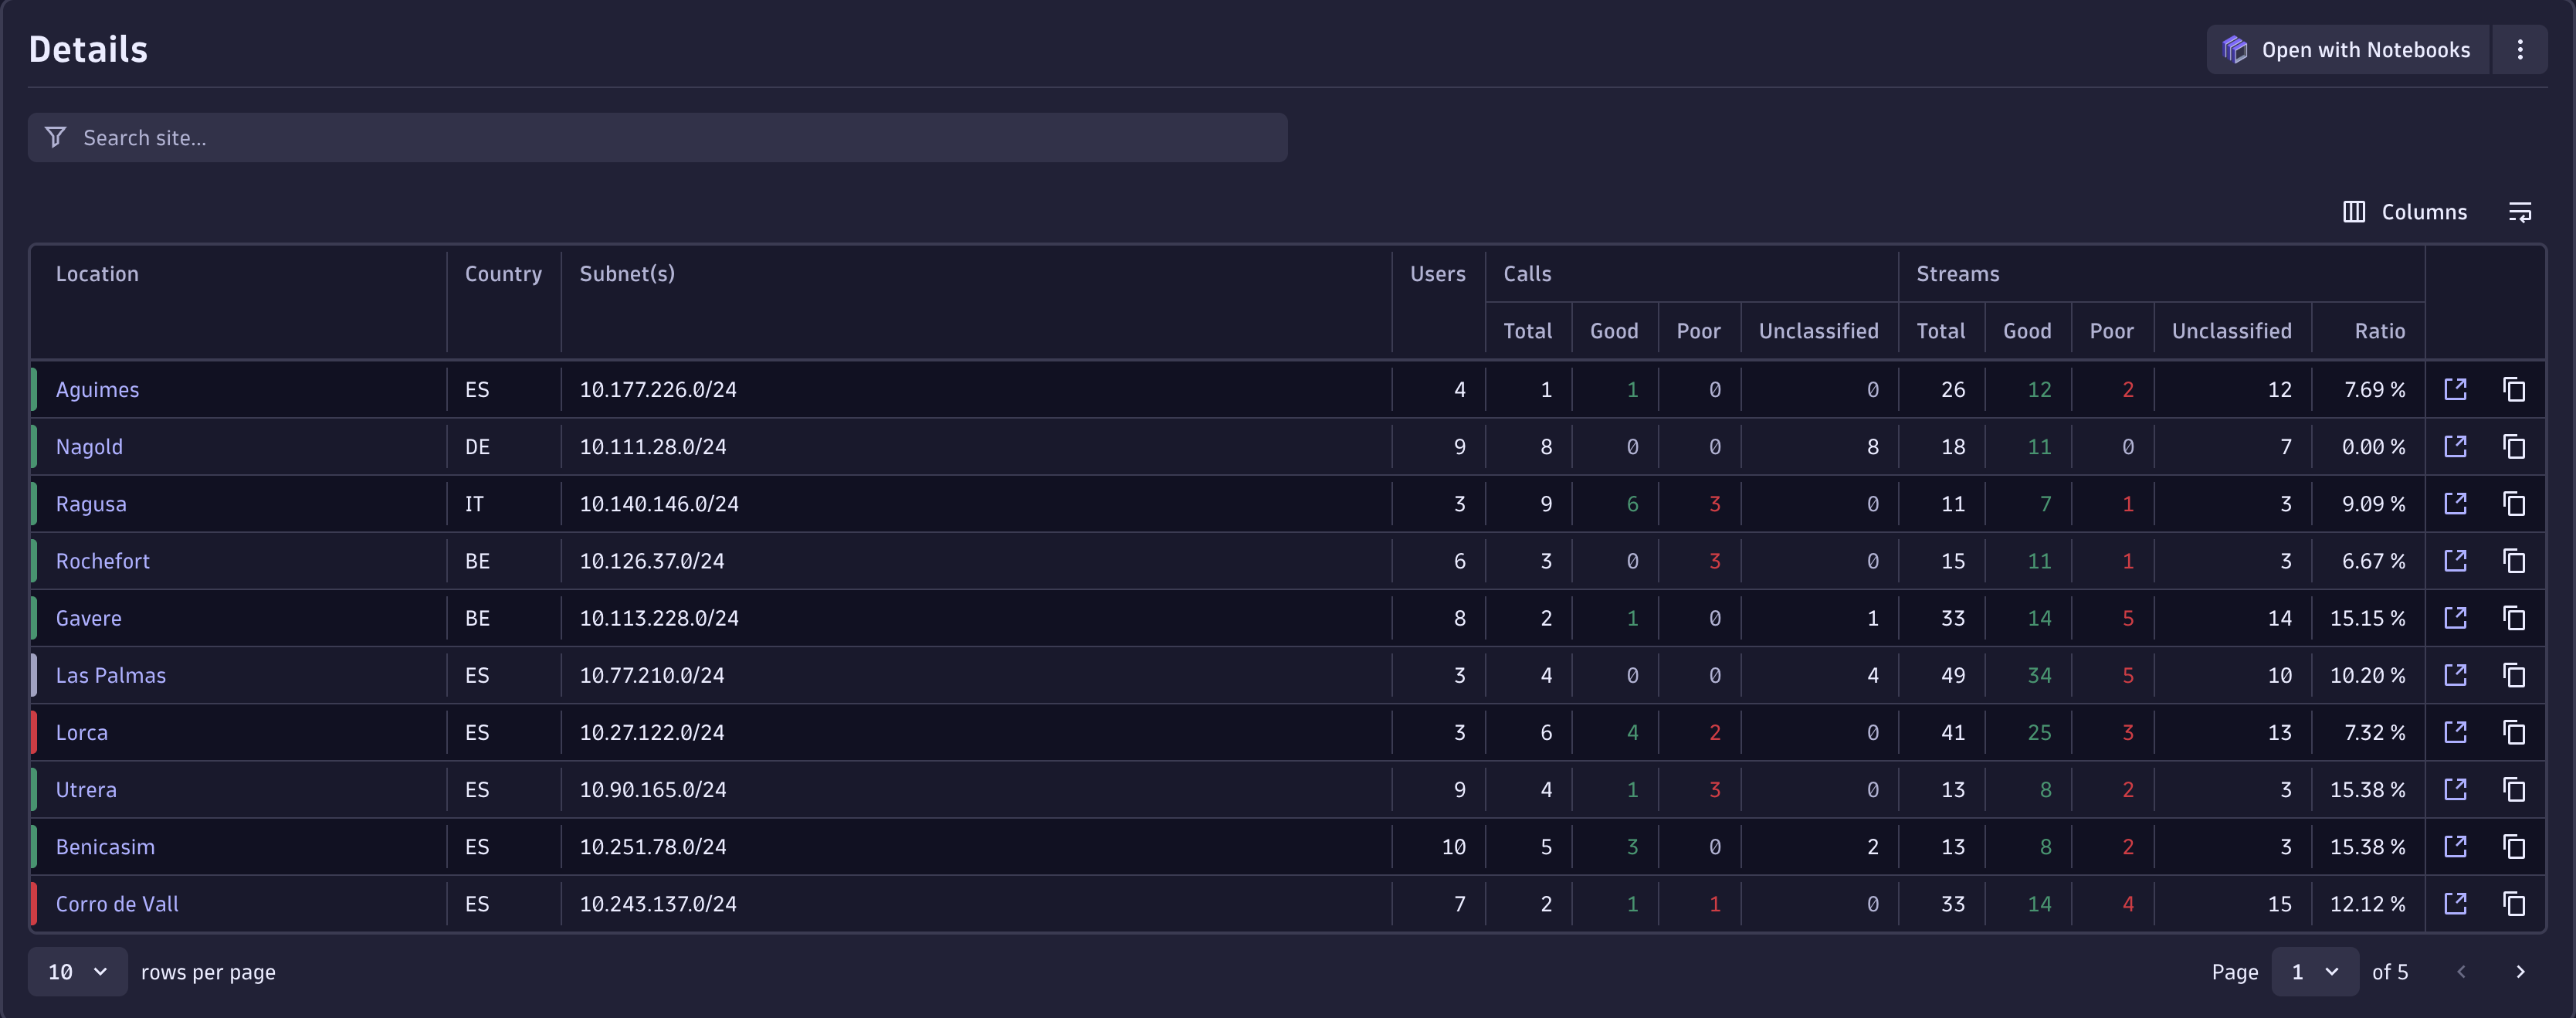Image resolution: width=2576 pixels, height=1018 pixels.
Task: Click the Users column header to sort
Action: pyautogui.click(x=1437, y=273)
